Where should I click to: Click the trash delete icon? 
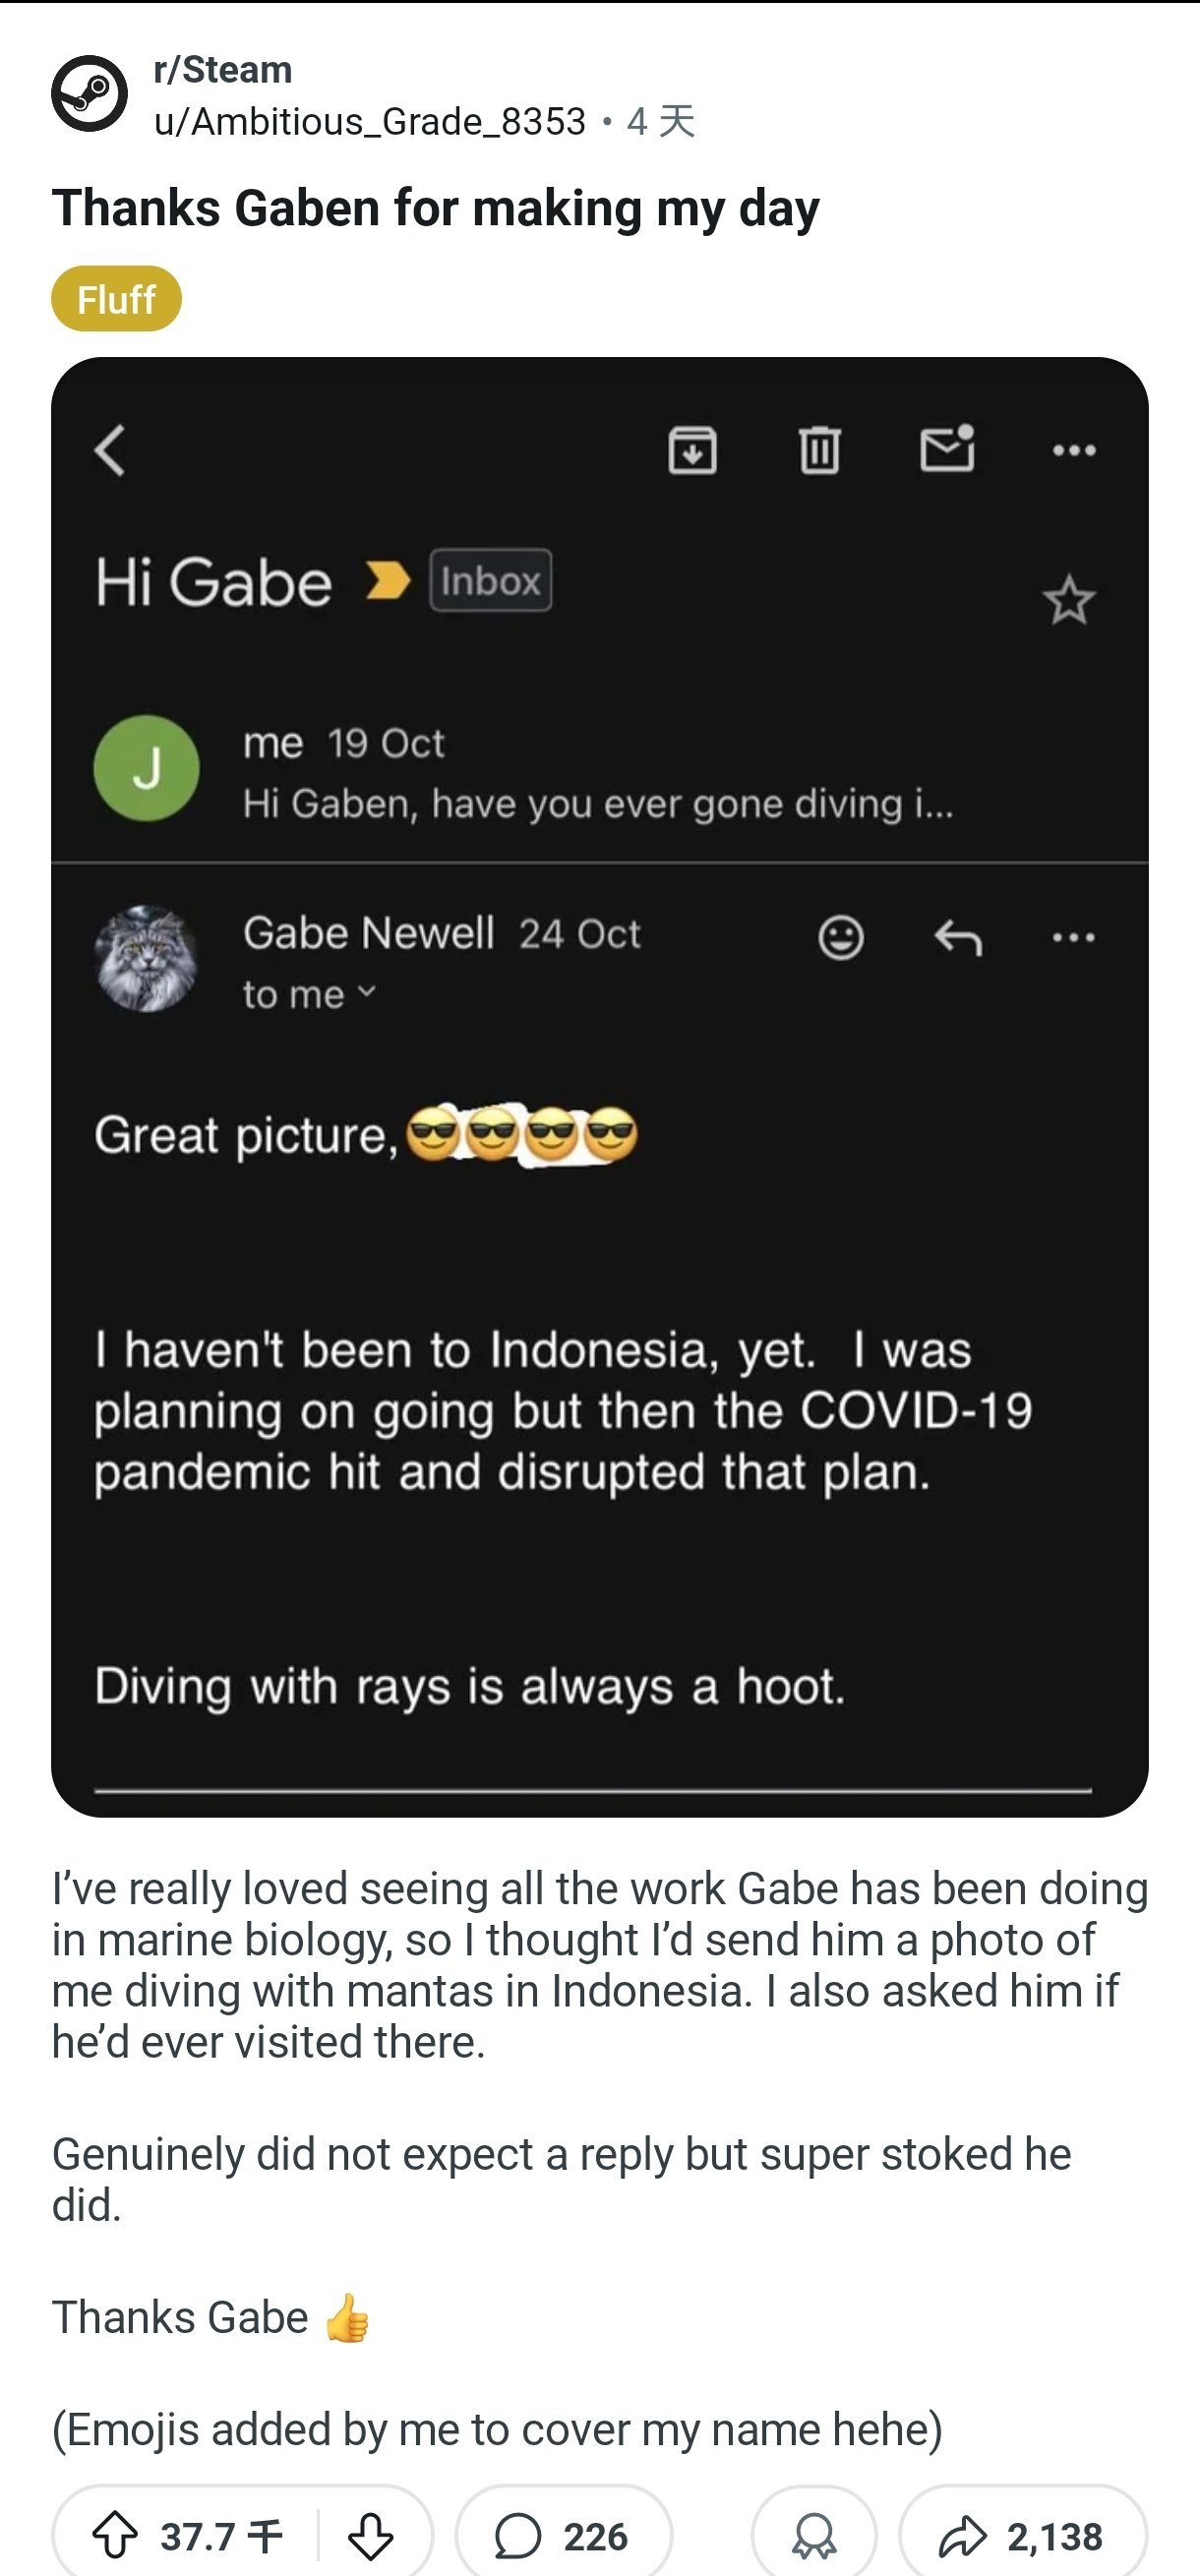[819, 450]
